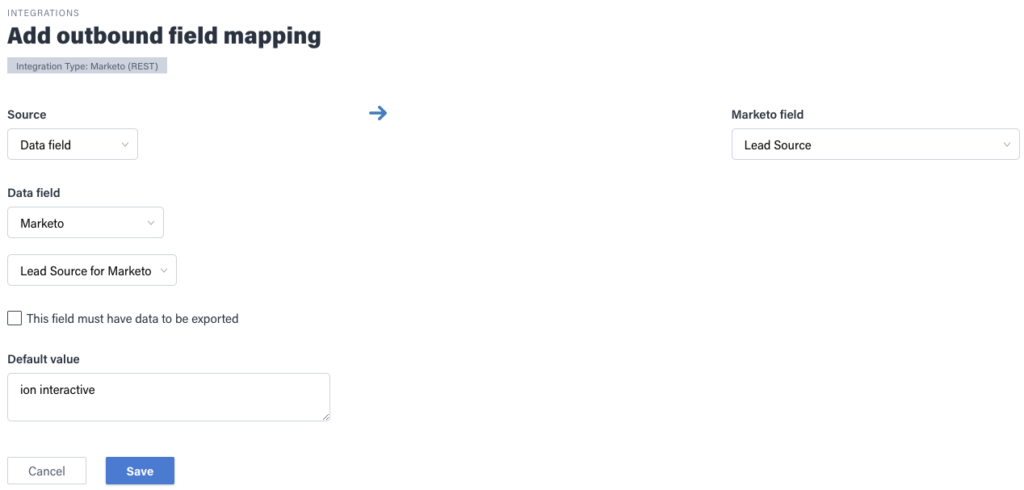Click the 'Add outbound field mapping' heading
The image size is (1024, 490).
164,36
